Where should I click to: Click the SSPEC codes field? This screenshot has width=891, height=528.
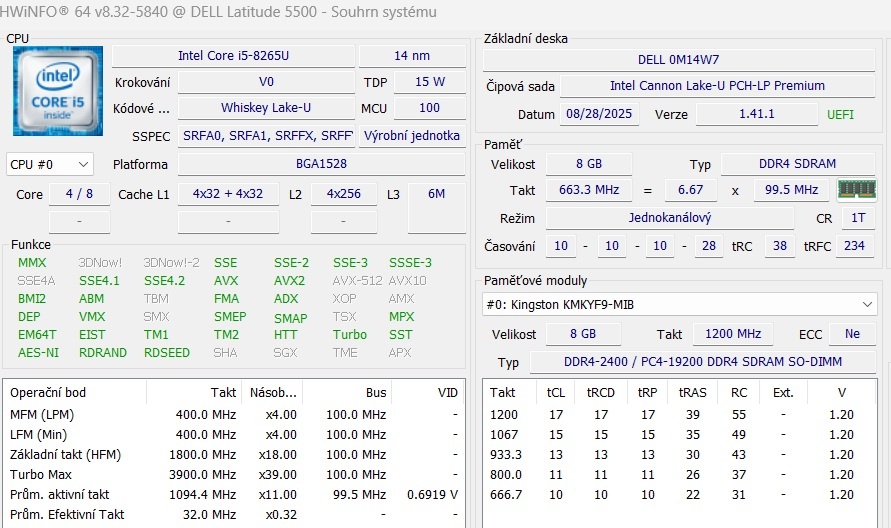pos(266,136)
